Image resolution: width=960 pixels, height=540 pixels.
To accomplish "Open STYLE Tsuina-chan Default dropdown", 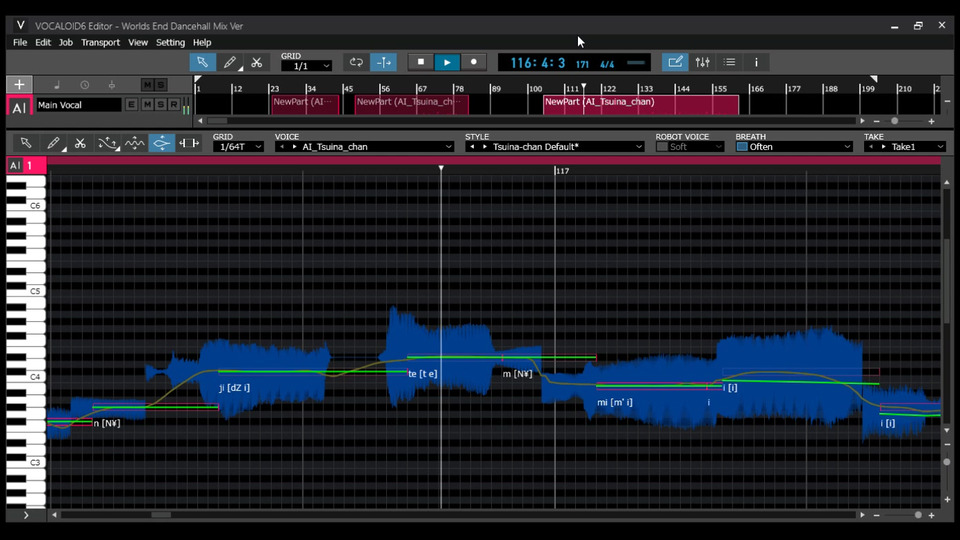I will [555, 147].
